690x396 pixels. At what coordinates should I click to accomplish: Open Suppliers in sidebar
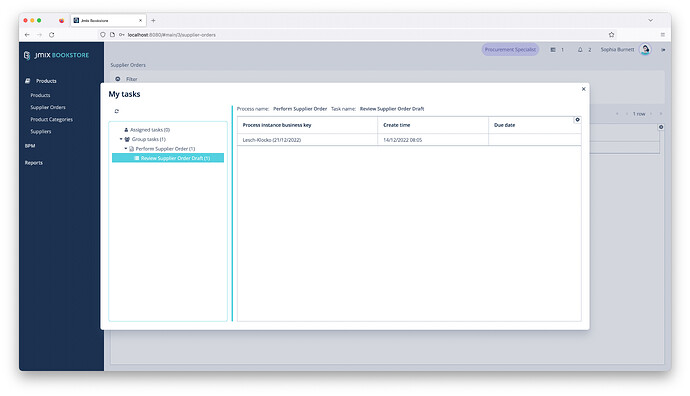pyautogui.click(x=40, y=132)
